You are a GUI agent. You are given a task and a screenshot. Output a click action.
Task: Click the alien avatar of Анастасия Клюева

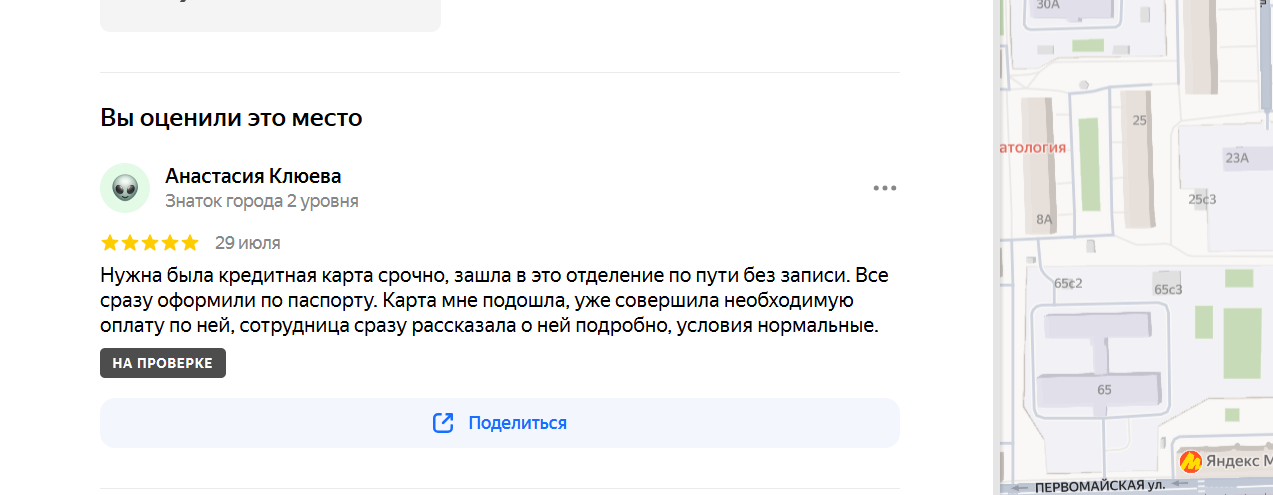coord(125,187)
